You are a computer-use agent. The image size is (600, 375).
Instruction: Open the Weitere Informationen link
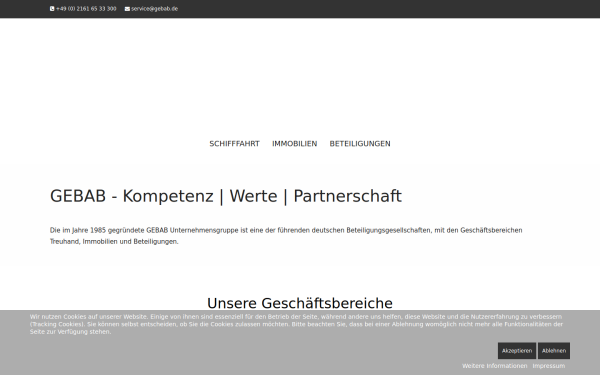(495, 366)
